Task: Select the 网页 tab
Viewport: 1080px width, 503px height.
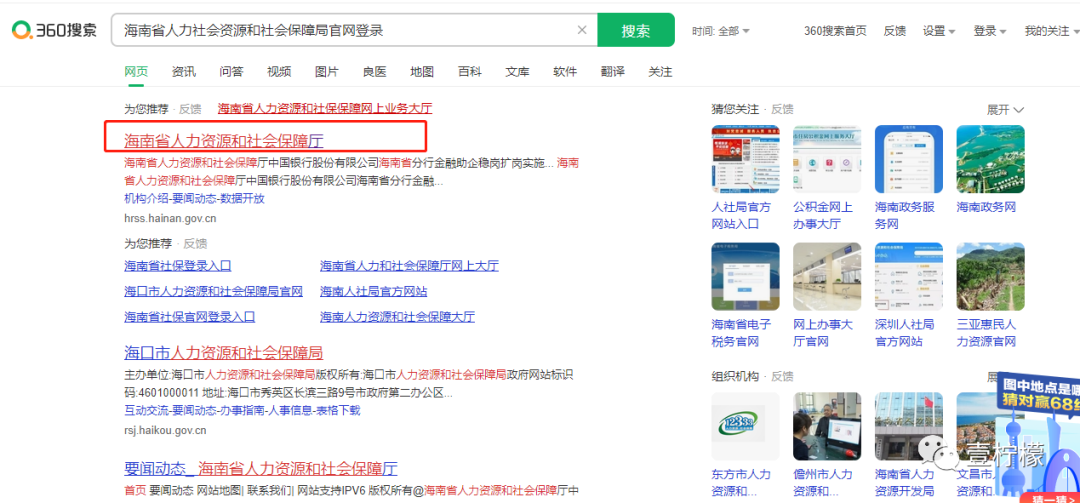Action: pyautogui.click(x=136, y=72)
